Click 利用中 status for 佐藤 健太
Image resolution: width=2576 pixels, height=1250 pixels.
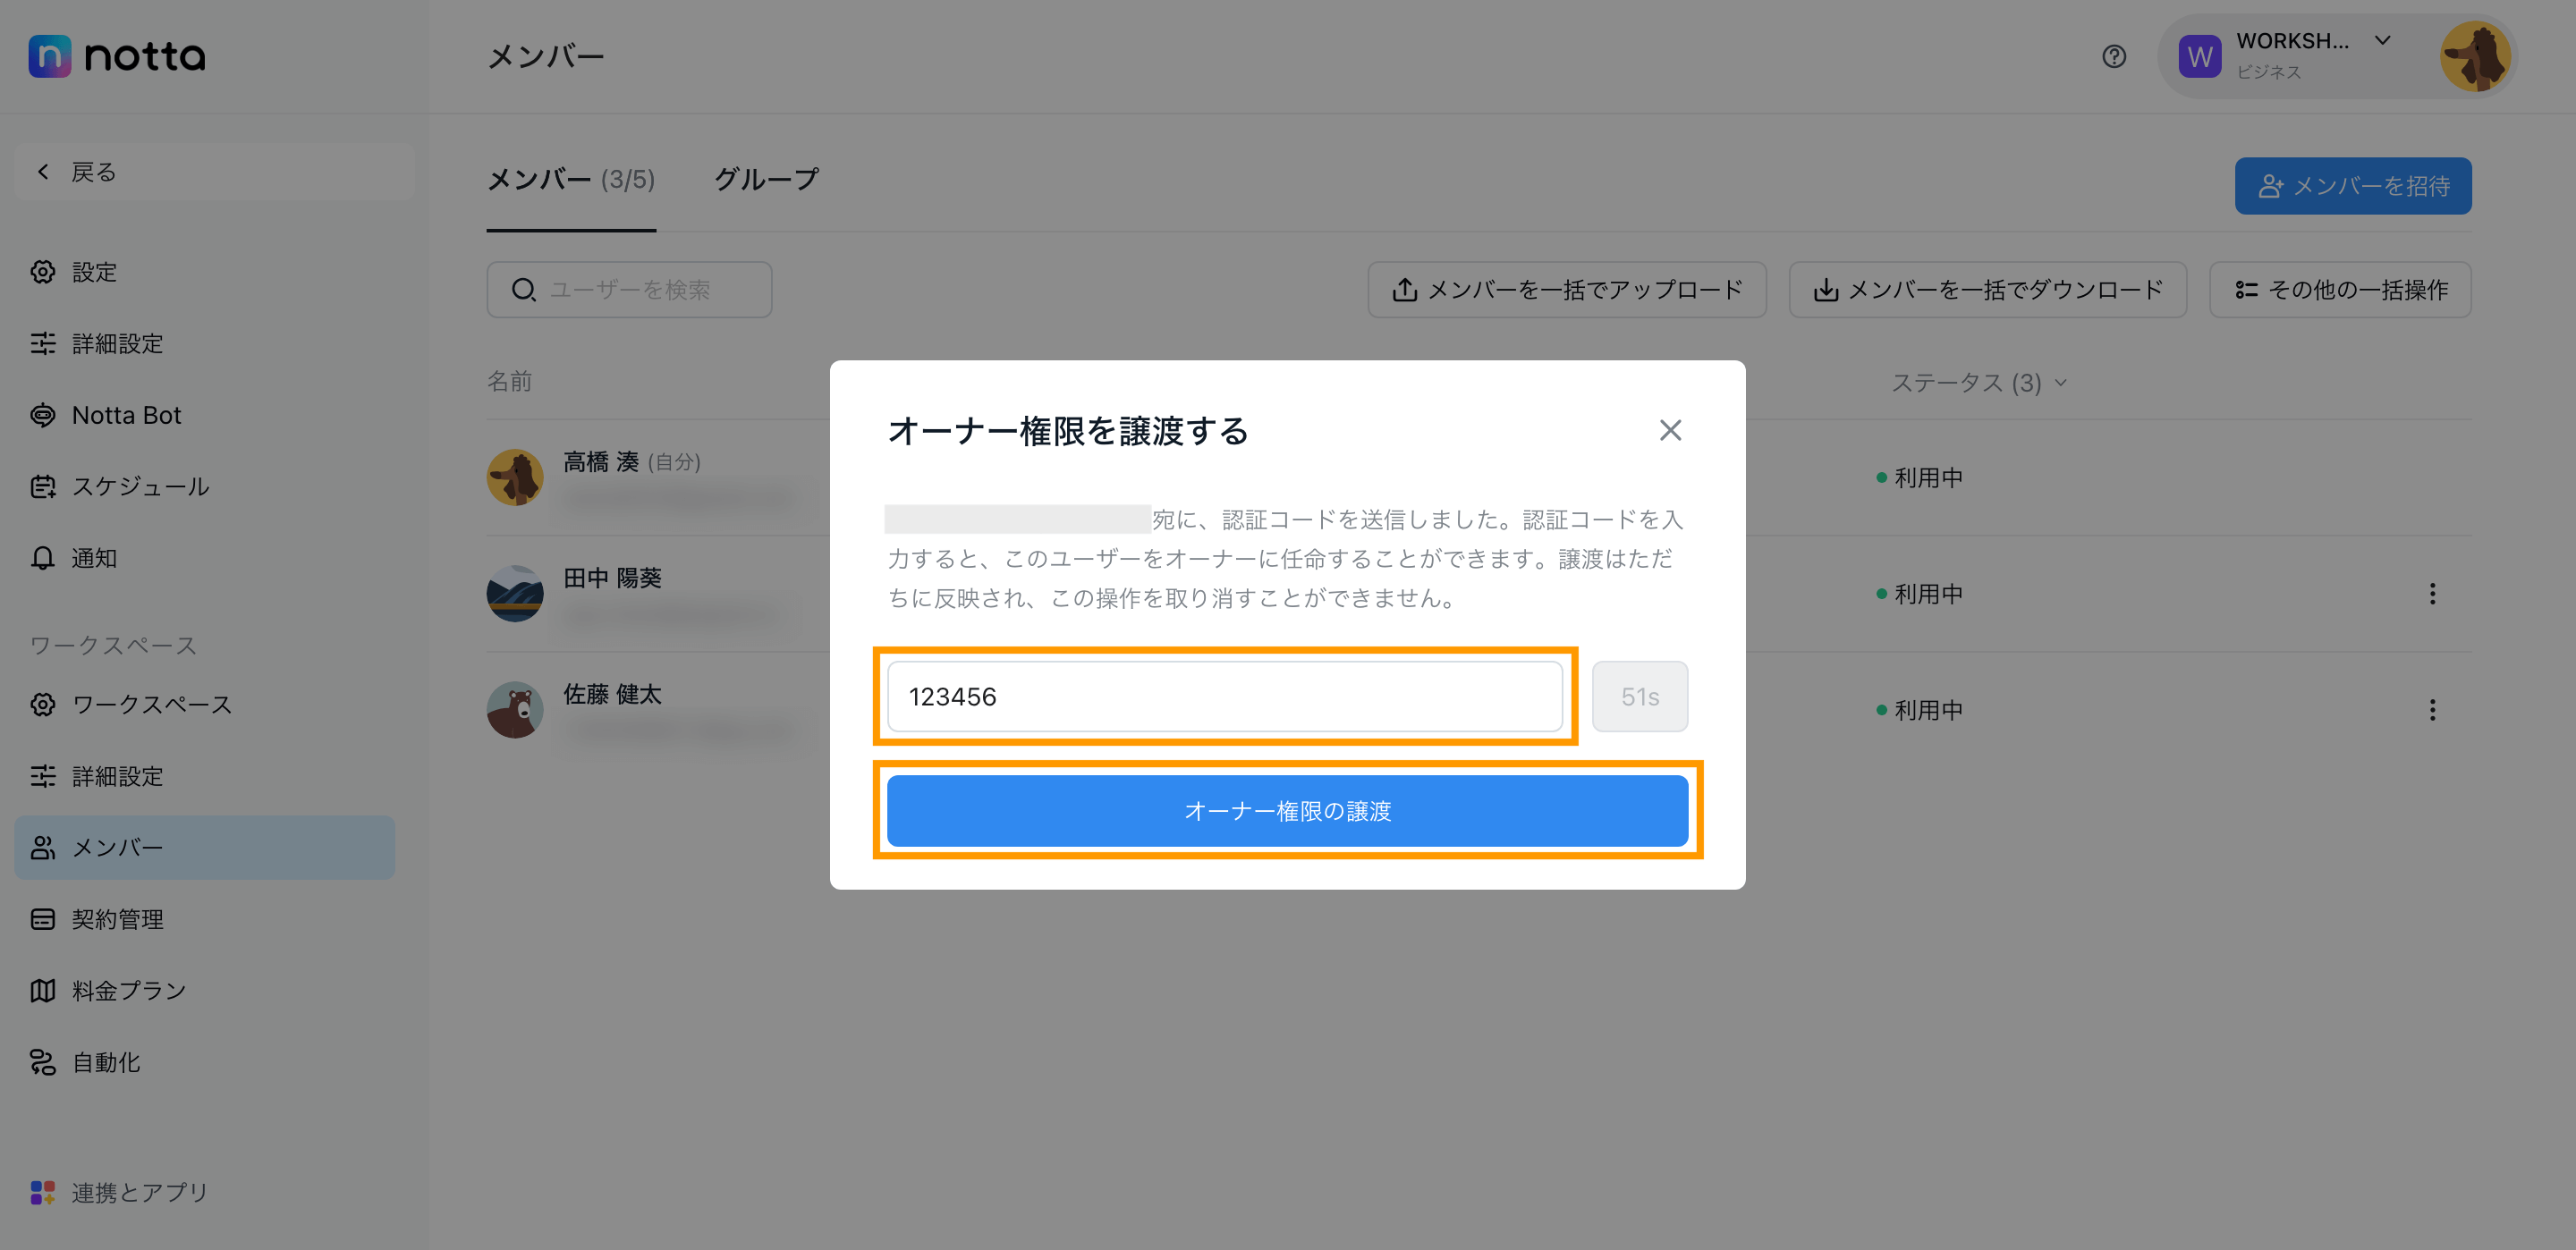tap(1920, 710)
